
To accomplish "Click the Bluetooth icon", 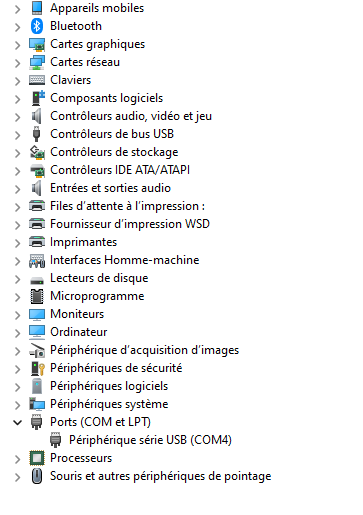I will coord(37,26).
